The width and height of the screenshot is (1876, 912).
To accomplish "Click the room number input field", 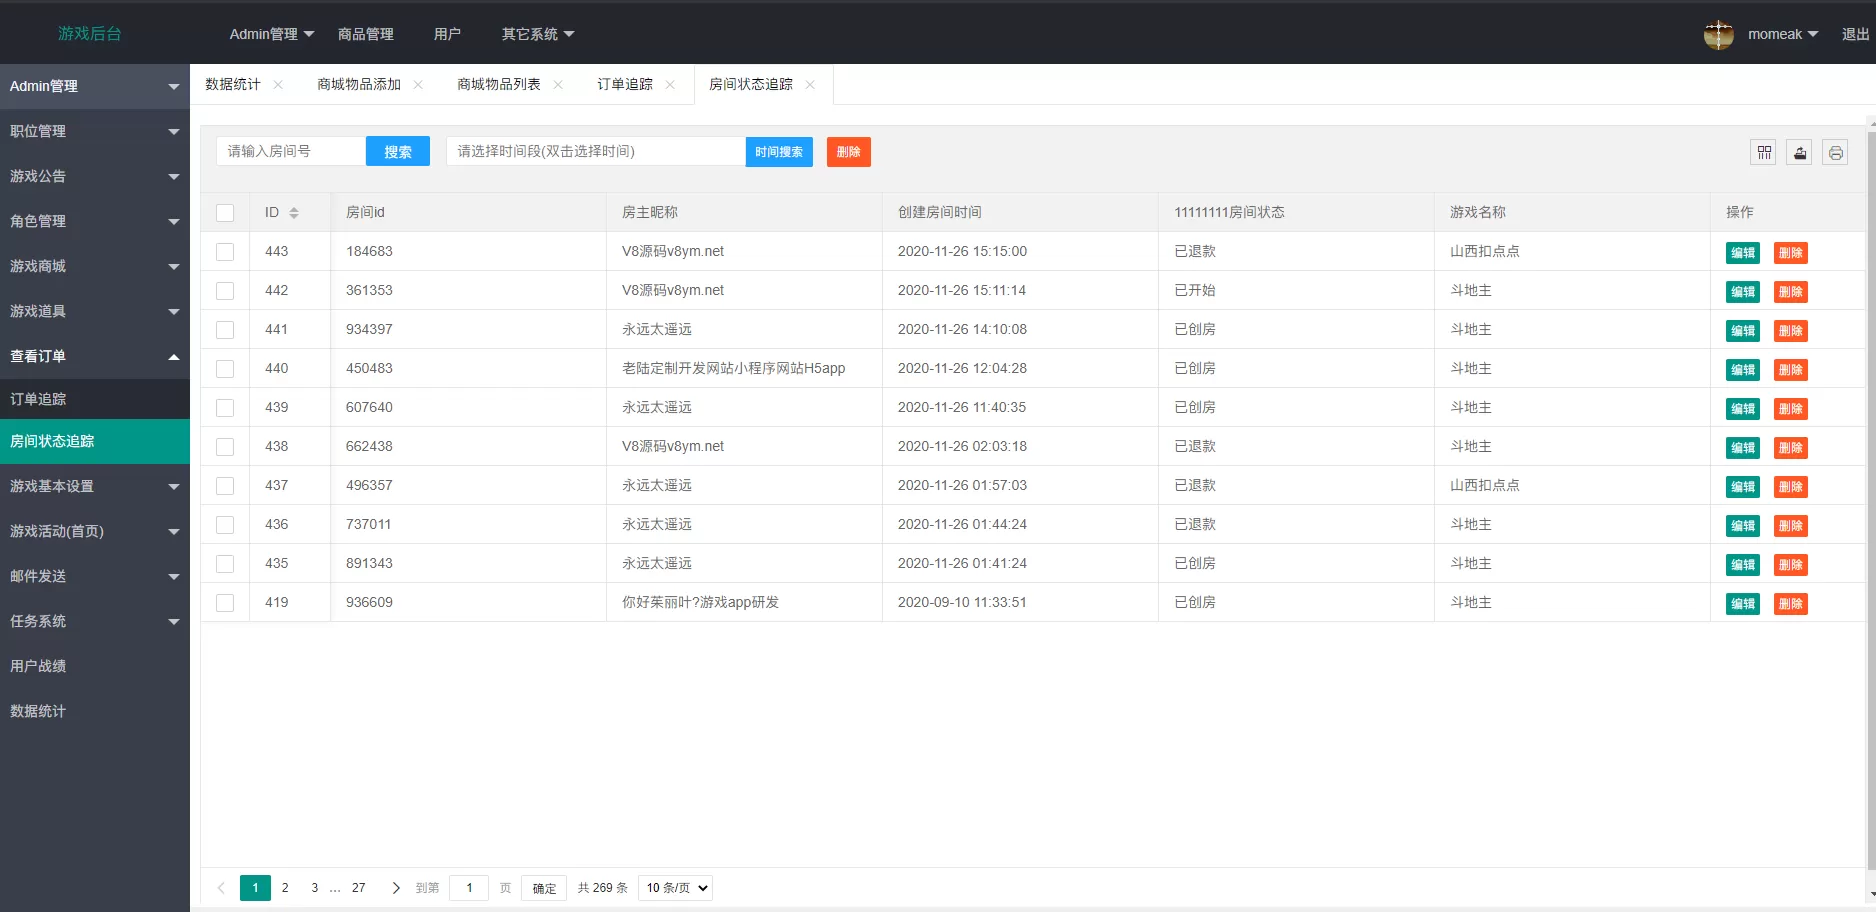I will 291,151.
